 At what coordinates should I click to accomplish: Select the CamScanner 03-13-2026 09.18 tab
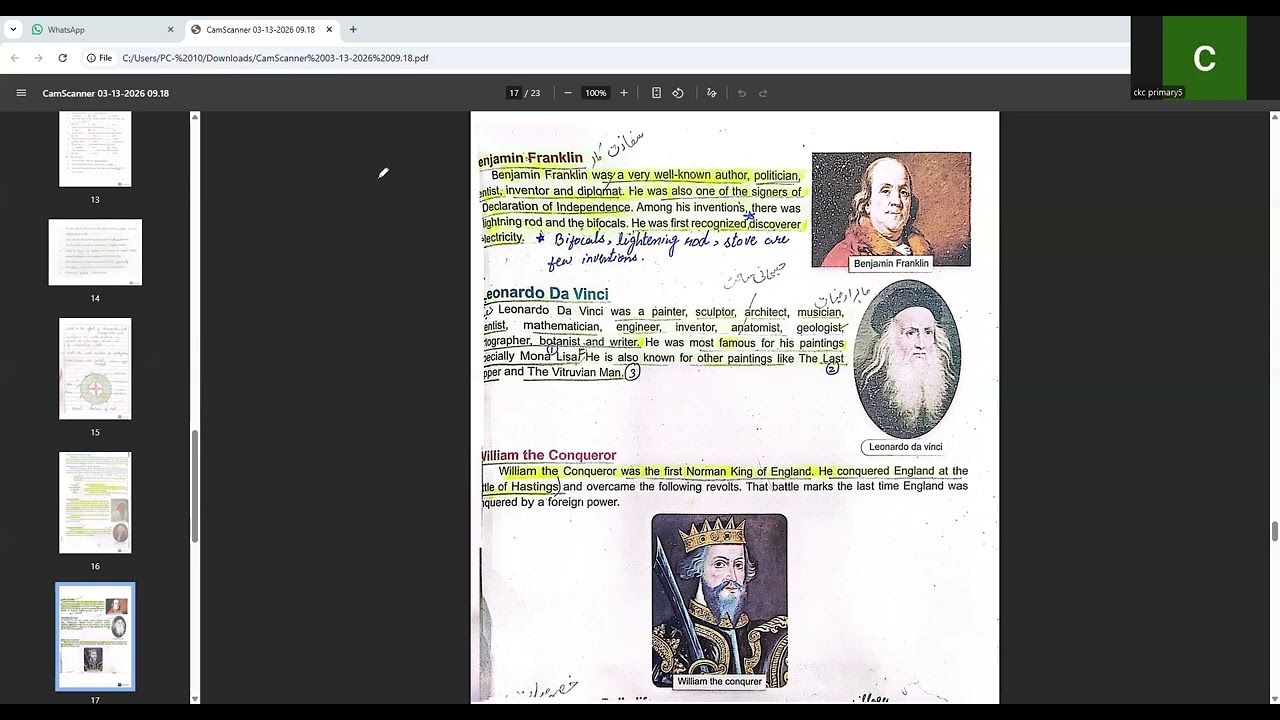tap(262, 30)
